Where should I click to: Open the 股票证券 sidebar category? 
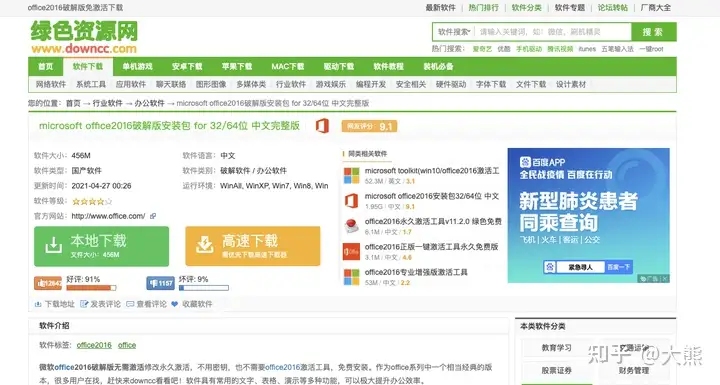click(x=556, y=370)
